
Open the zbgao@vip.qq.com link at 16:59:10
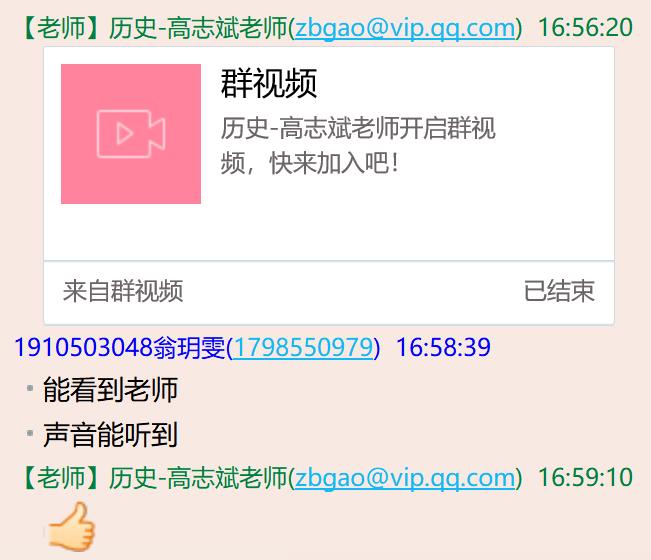pyautogui.click(x=405, y=478)
